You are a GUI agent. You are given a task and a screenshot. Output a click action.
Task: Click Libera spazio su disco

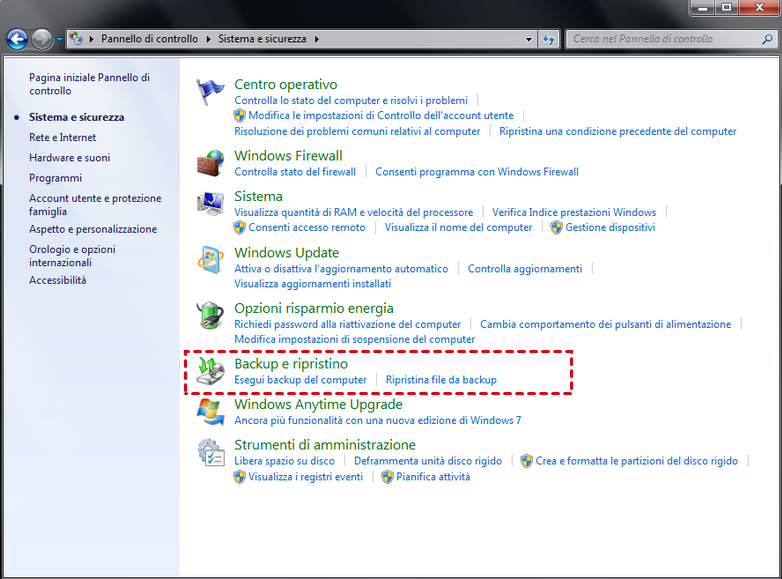(284, 461)
